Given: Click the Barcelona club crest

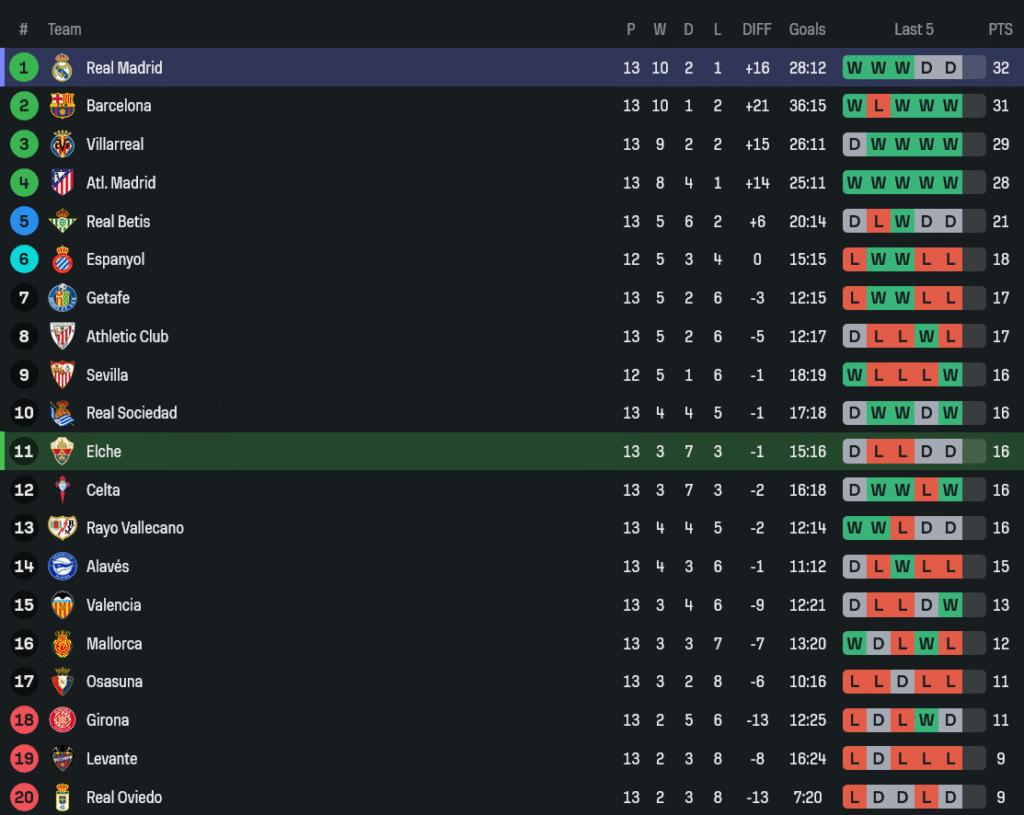Looking at the screenshot, I should point(62,106).
